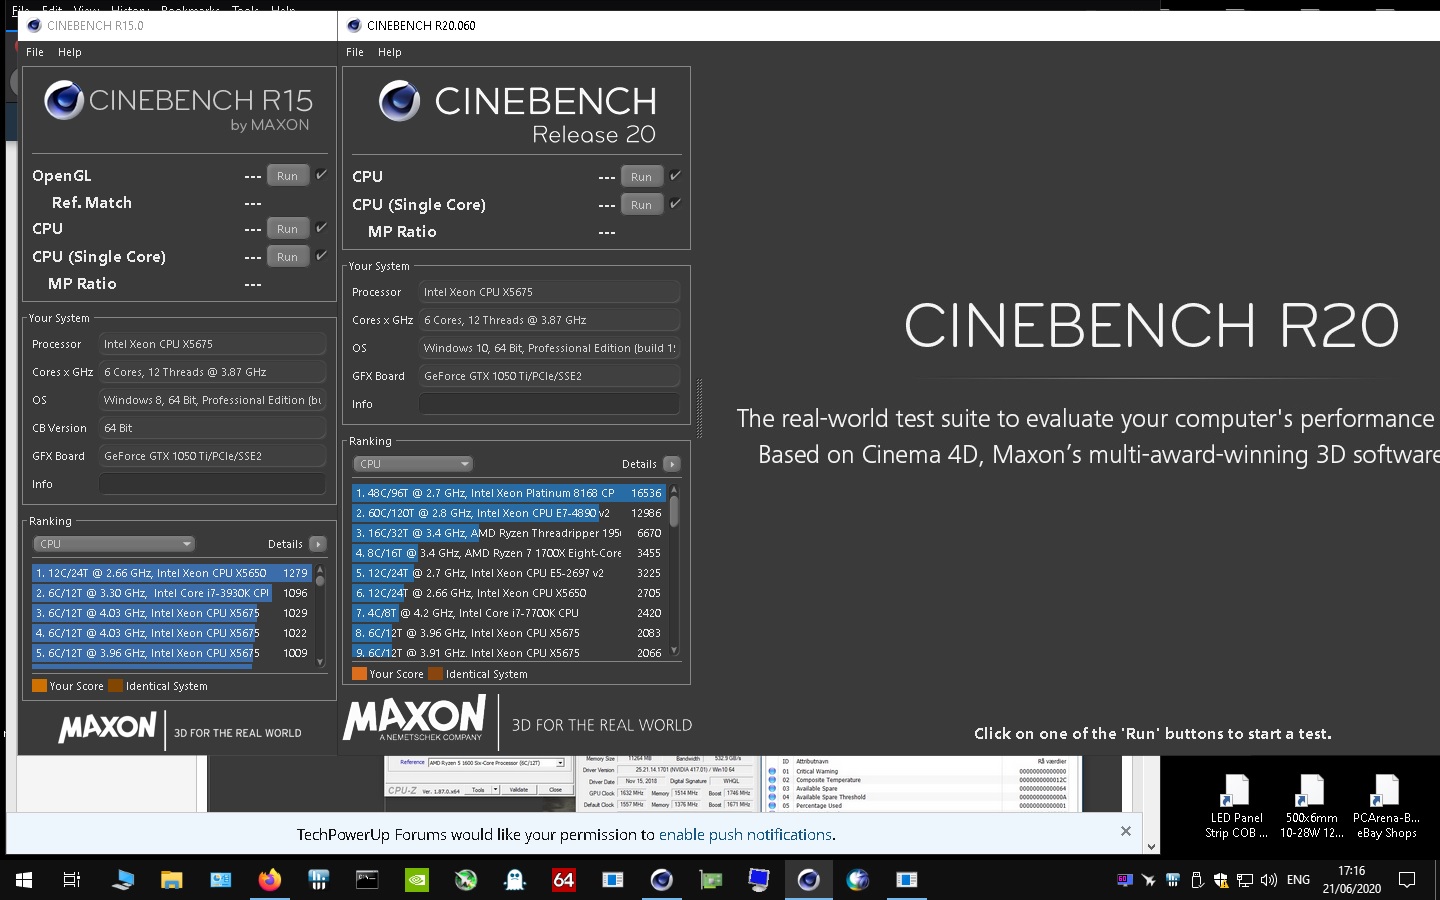Image resolution: width=1440 pixels, height=900 pixels.
Task: Open the green graphics card taskbar icon
Action: pos(711,880)
